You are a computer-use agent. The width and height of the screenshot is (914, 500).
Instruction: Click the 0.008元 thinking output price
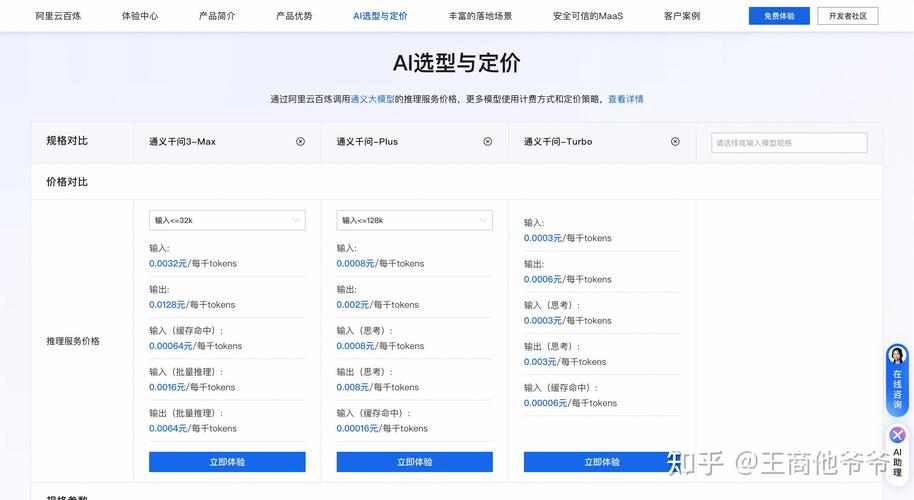tap(353, 388)
